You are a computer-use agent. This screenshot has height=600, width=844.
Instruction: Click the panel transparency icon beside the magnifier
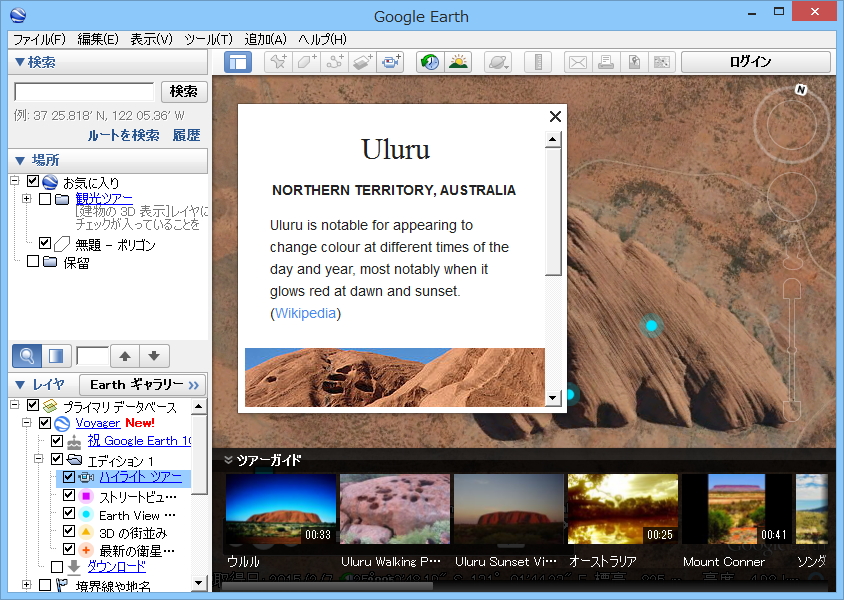pyautogui.click(x=56, y=356)
